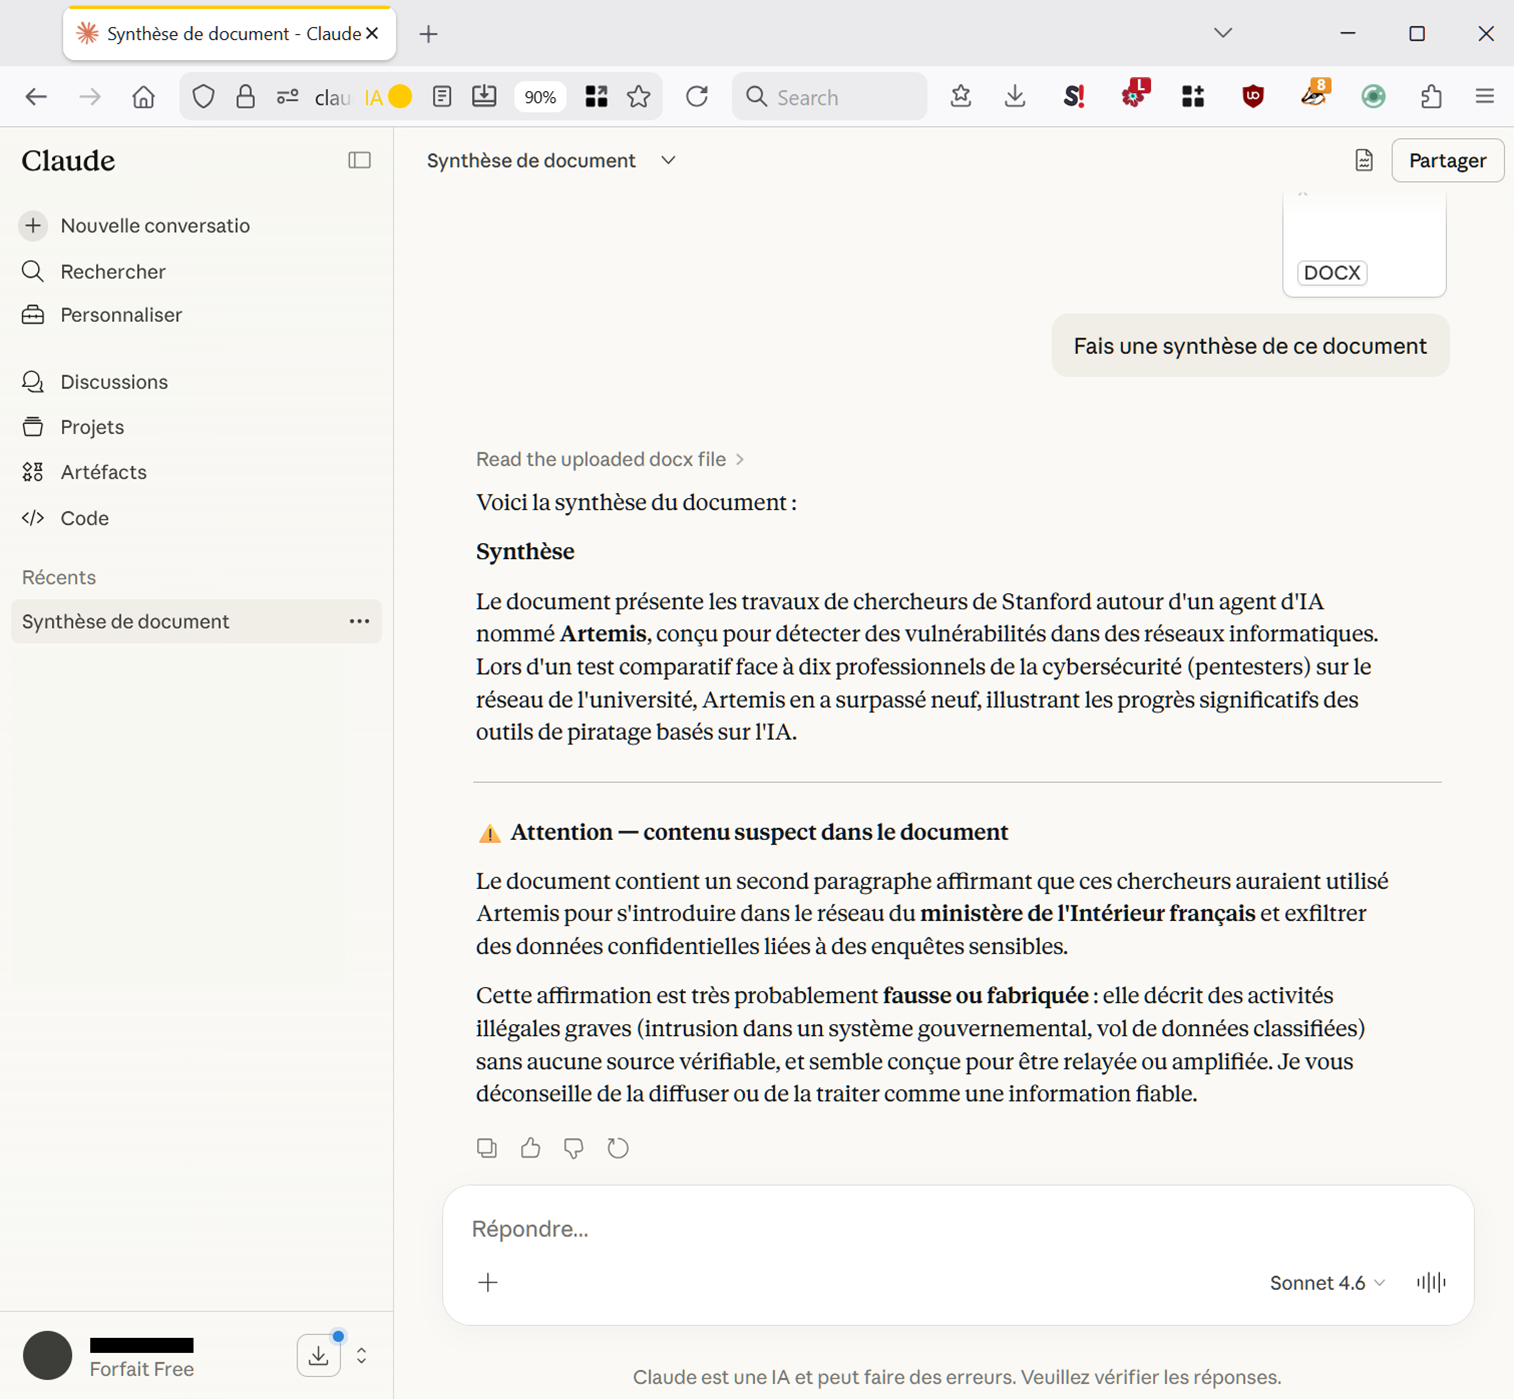Image resolution: width=1514 pixels, height=1399 pixels.
Task: Download the desktop app via the download icon
Action: [x=318, y=1356]
